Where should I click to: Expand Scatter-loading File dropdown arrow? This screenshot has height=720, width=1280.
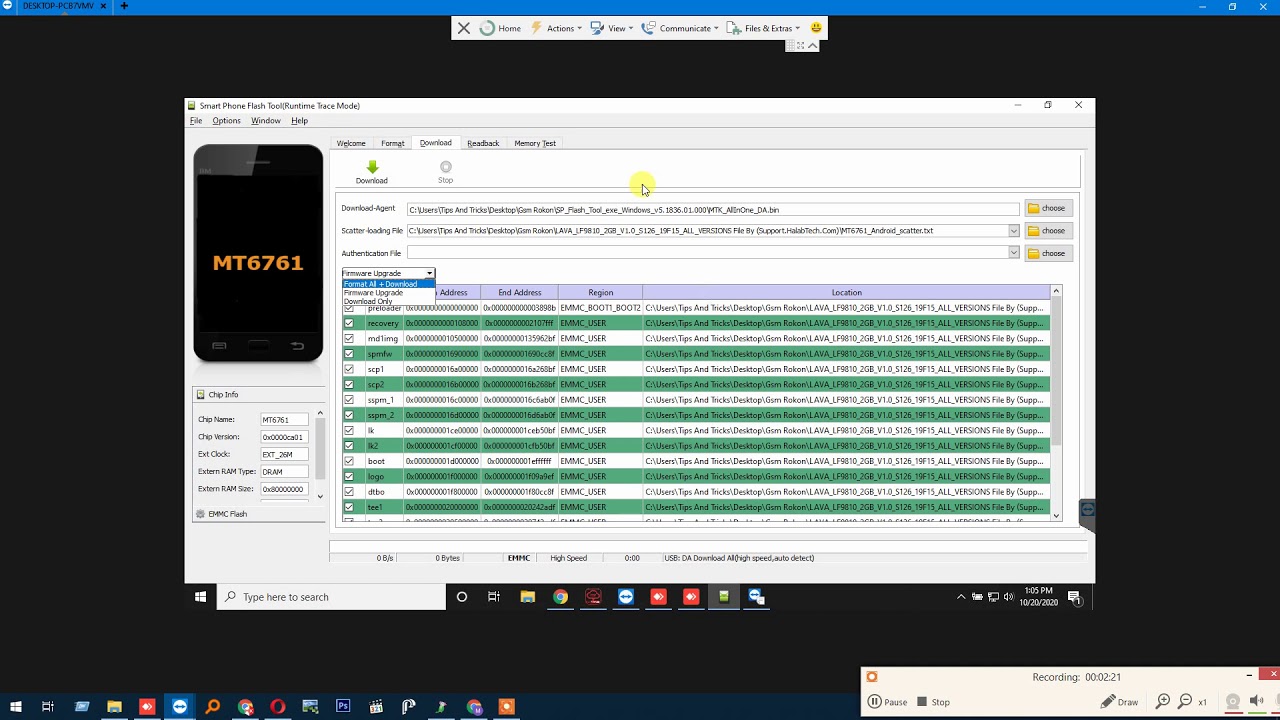click(x=1013, y=231)
